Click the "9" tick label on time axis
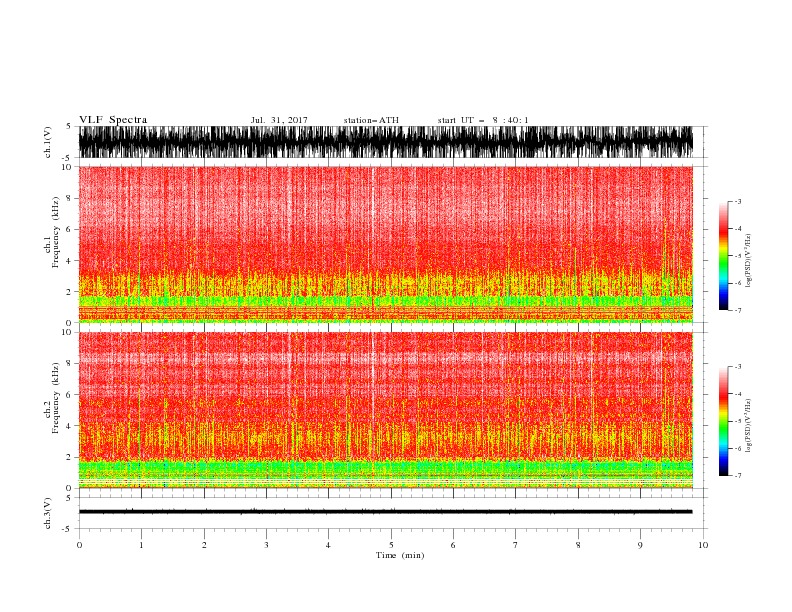This screenshot has width=792, height=612. click(x=640, y=545)
